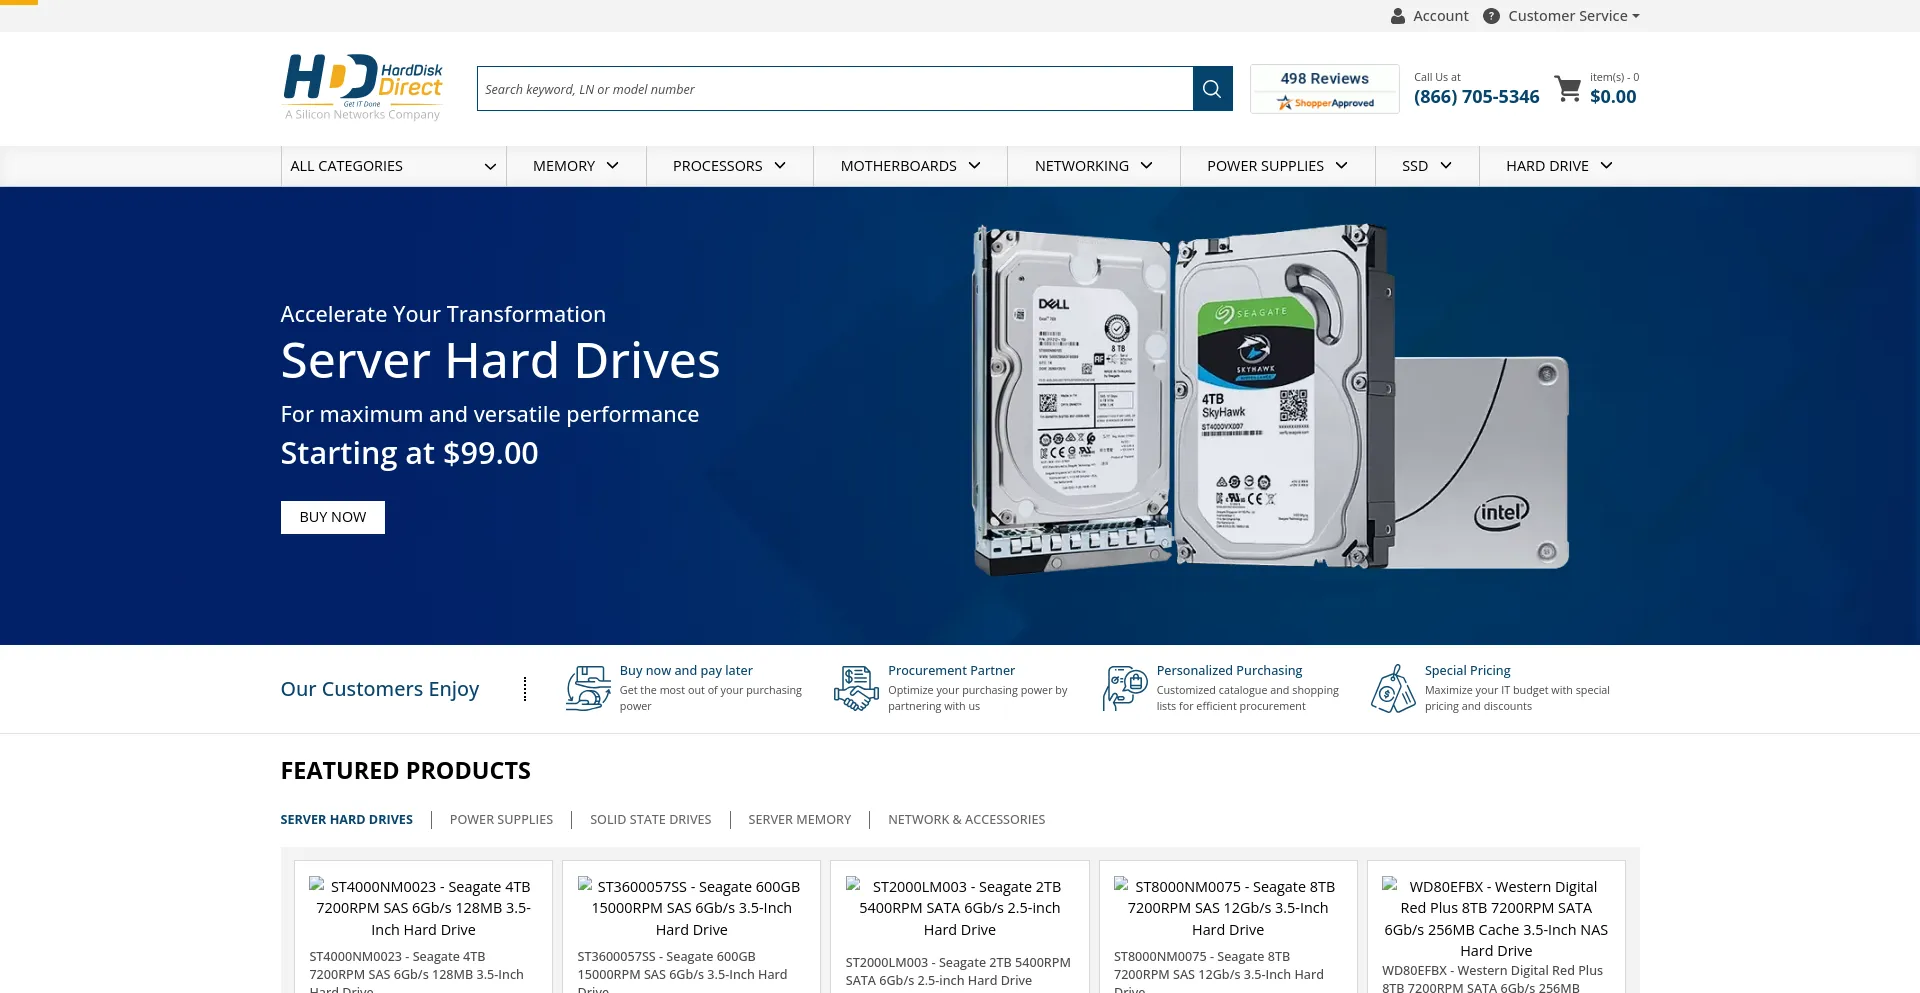This screenshot has height=993, width=1920.
Task: Open WD80EFBX Western Digital product description
Action: 1492,978
